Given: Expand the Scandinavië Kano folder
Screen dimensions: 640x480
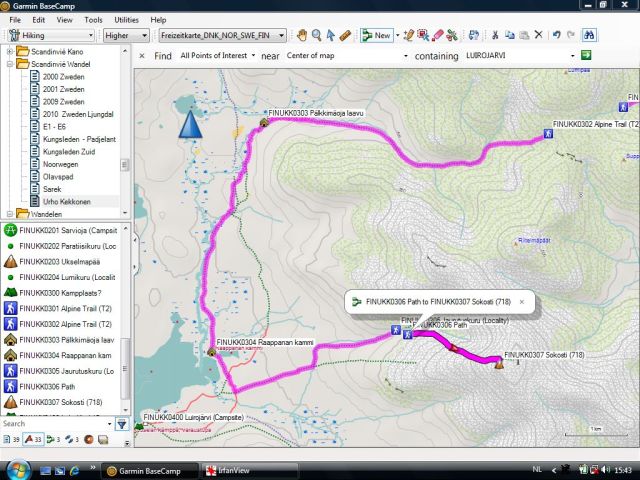Looking at the screenshot, I should pyautogui.click(x=10, y=51).
